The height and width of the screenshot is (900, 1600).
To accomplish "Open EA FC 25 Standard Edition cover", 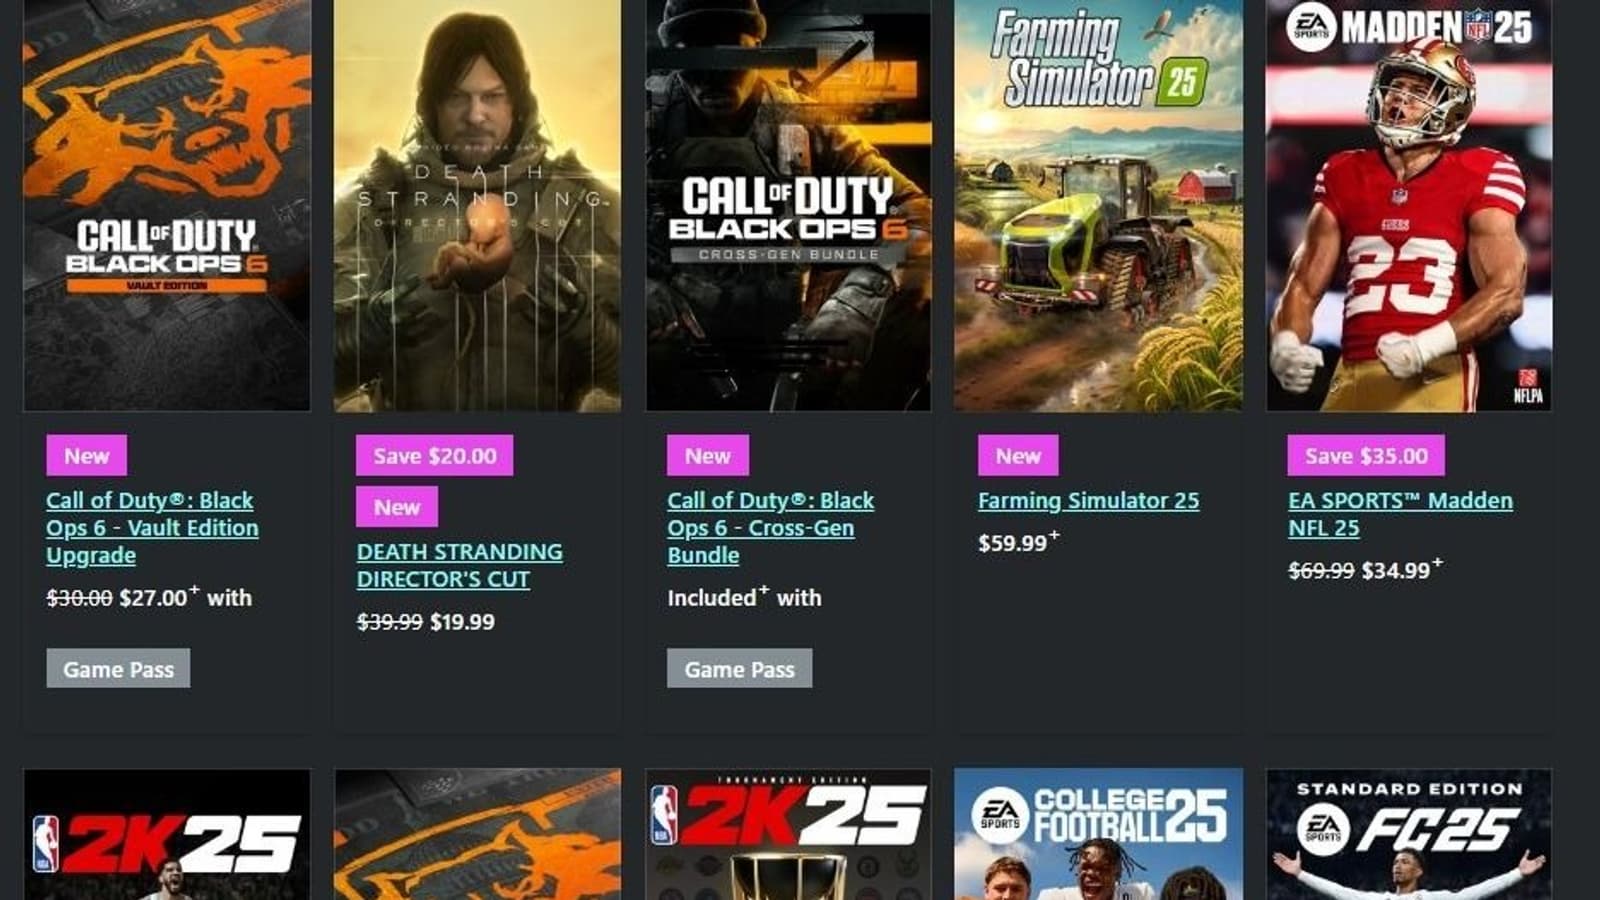I will [x=1409, y=835].
